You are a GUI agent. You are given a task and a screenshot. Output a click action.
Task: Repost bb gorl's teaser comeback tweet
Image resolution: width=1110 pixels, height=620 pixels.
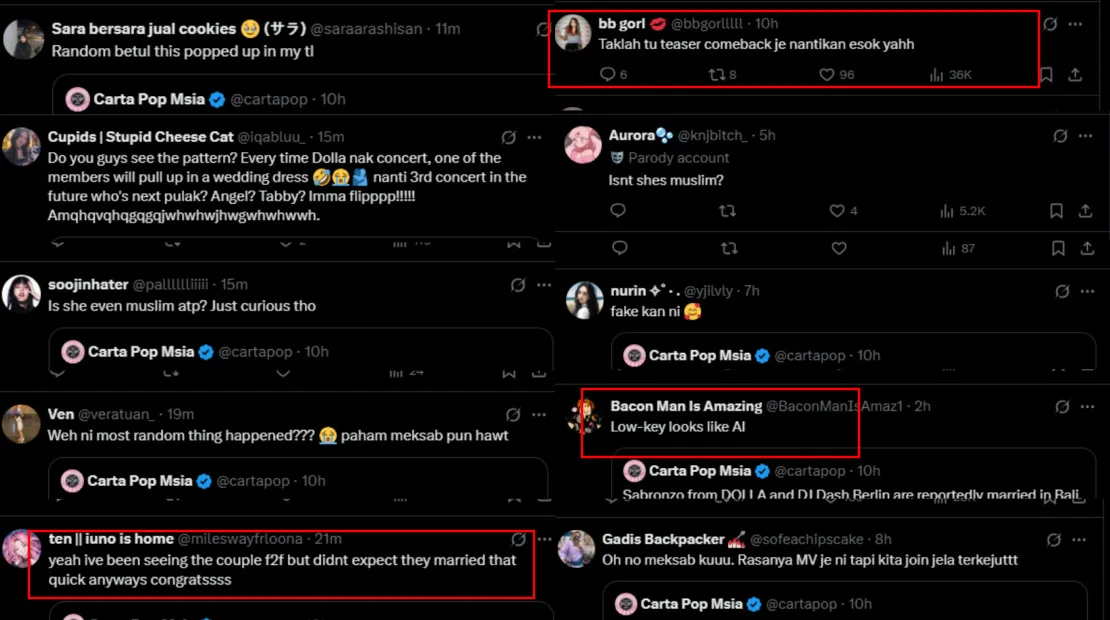716,75
